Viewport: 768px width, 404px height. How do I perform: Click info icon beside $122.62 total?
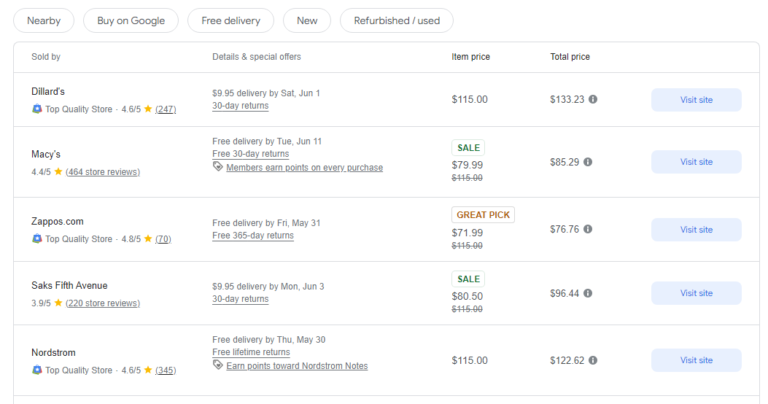pos(593,360)
